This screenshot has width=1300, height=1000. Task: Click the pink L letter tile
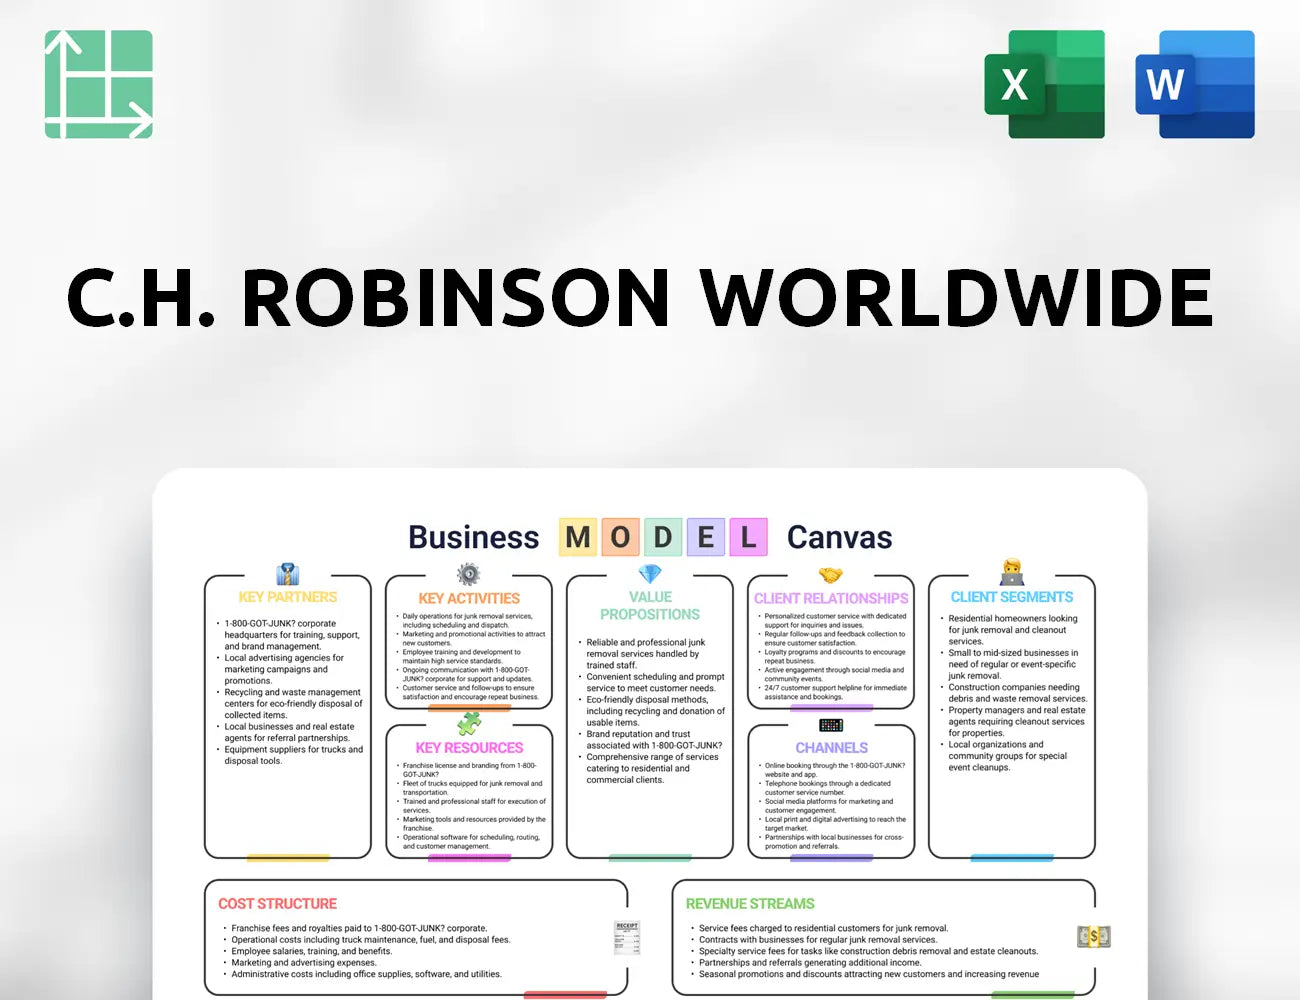click(x=748, y=538)
